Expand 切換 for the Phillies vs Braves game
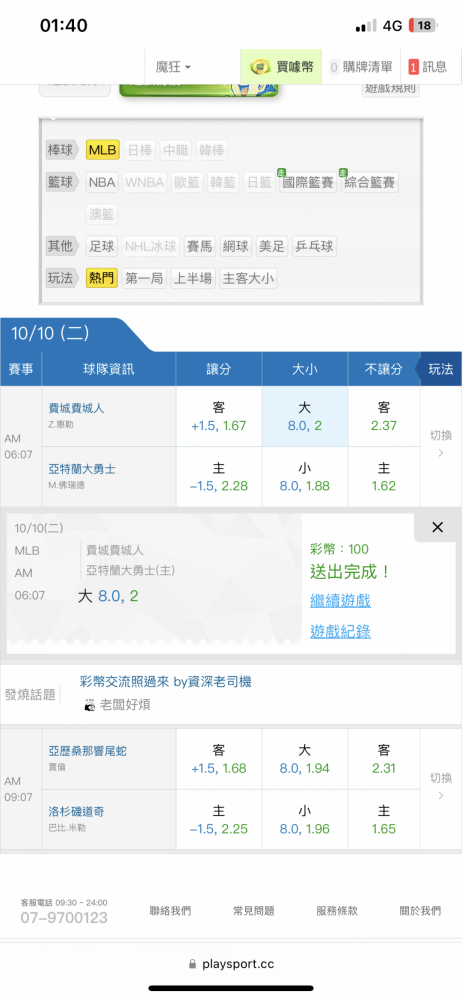 [441, 445]
